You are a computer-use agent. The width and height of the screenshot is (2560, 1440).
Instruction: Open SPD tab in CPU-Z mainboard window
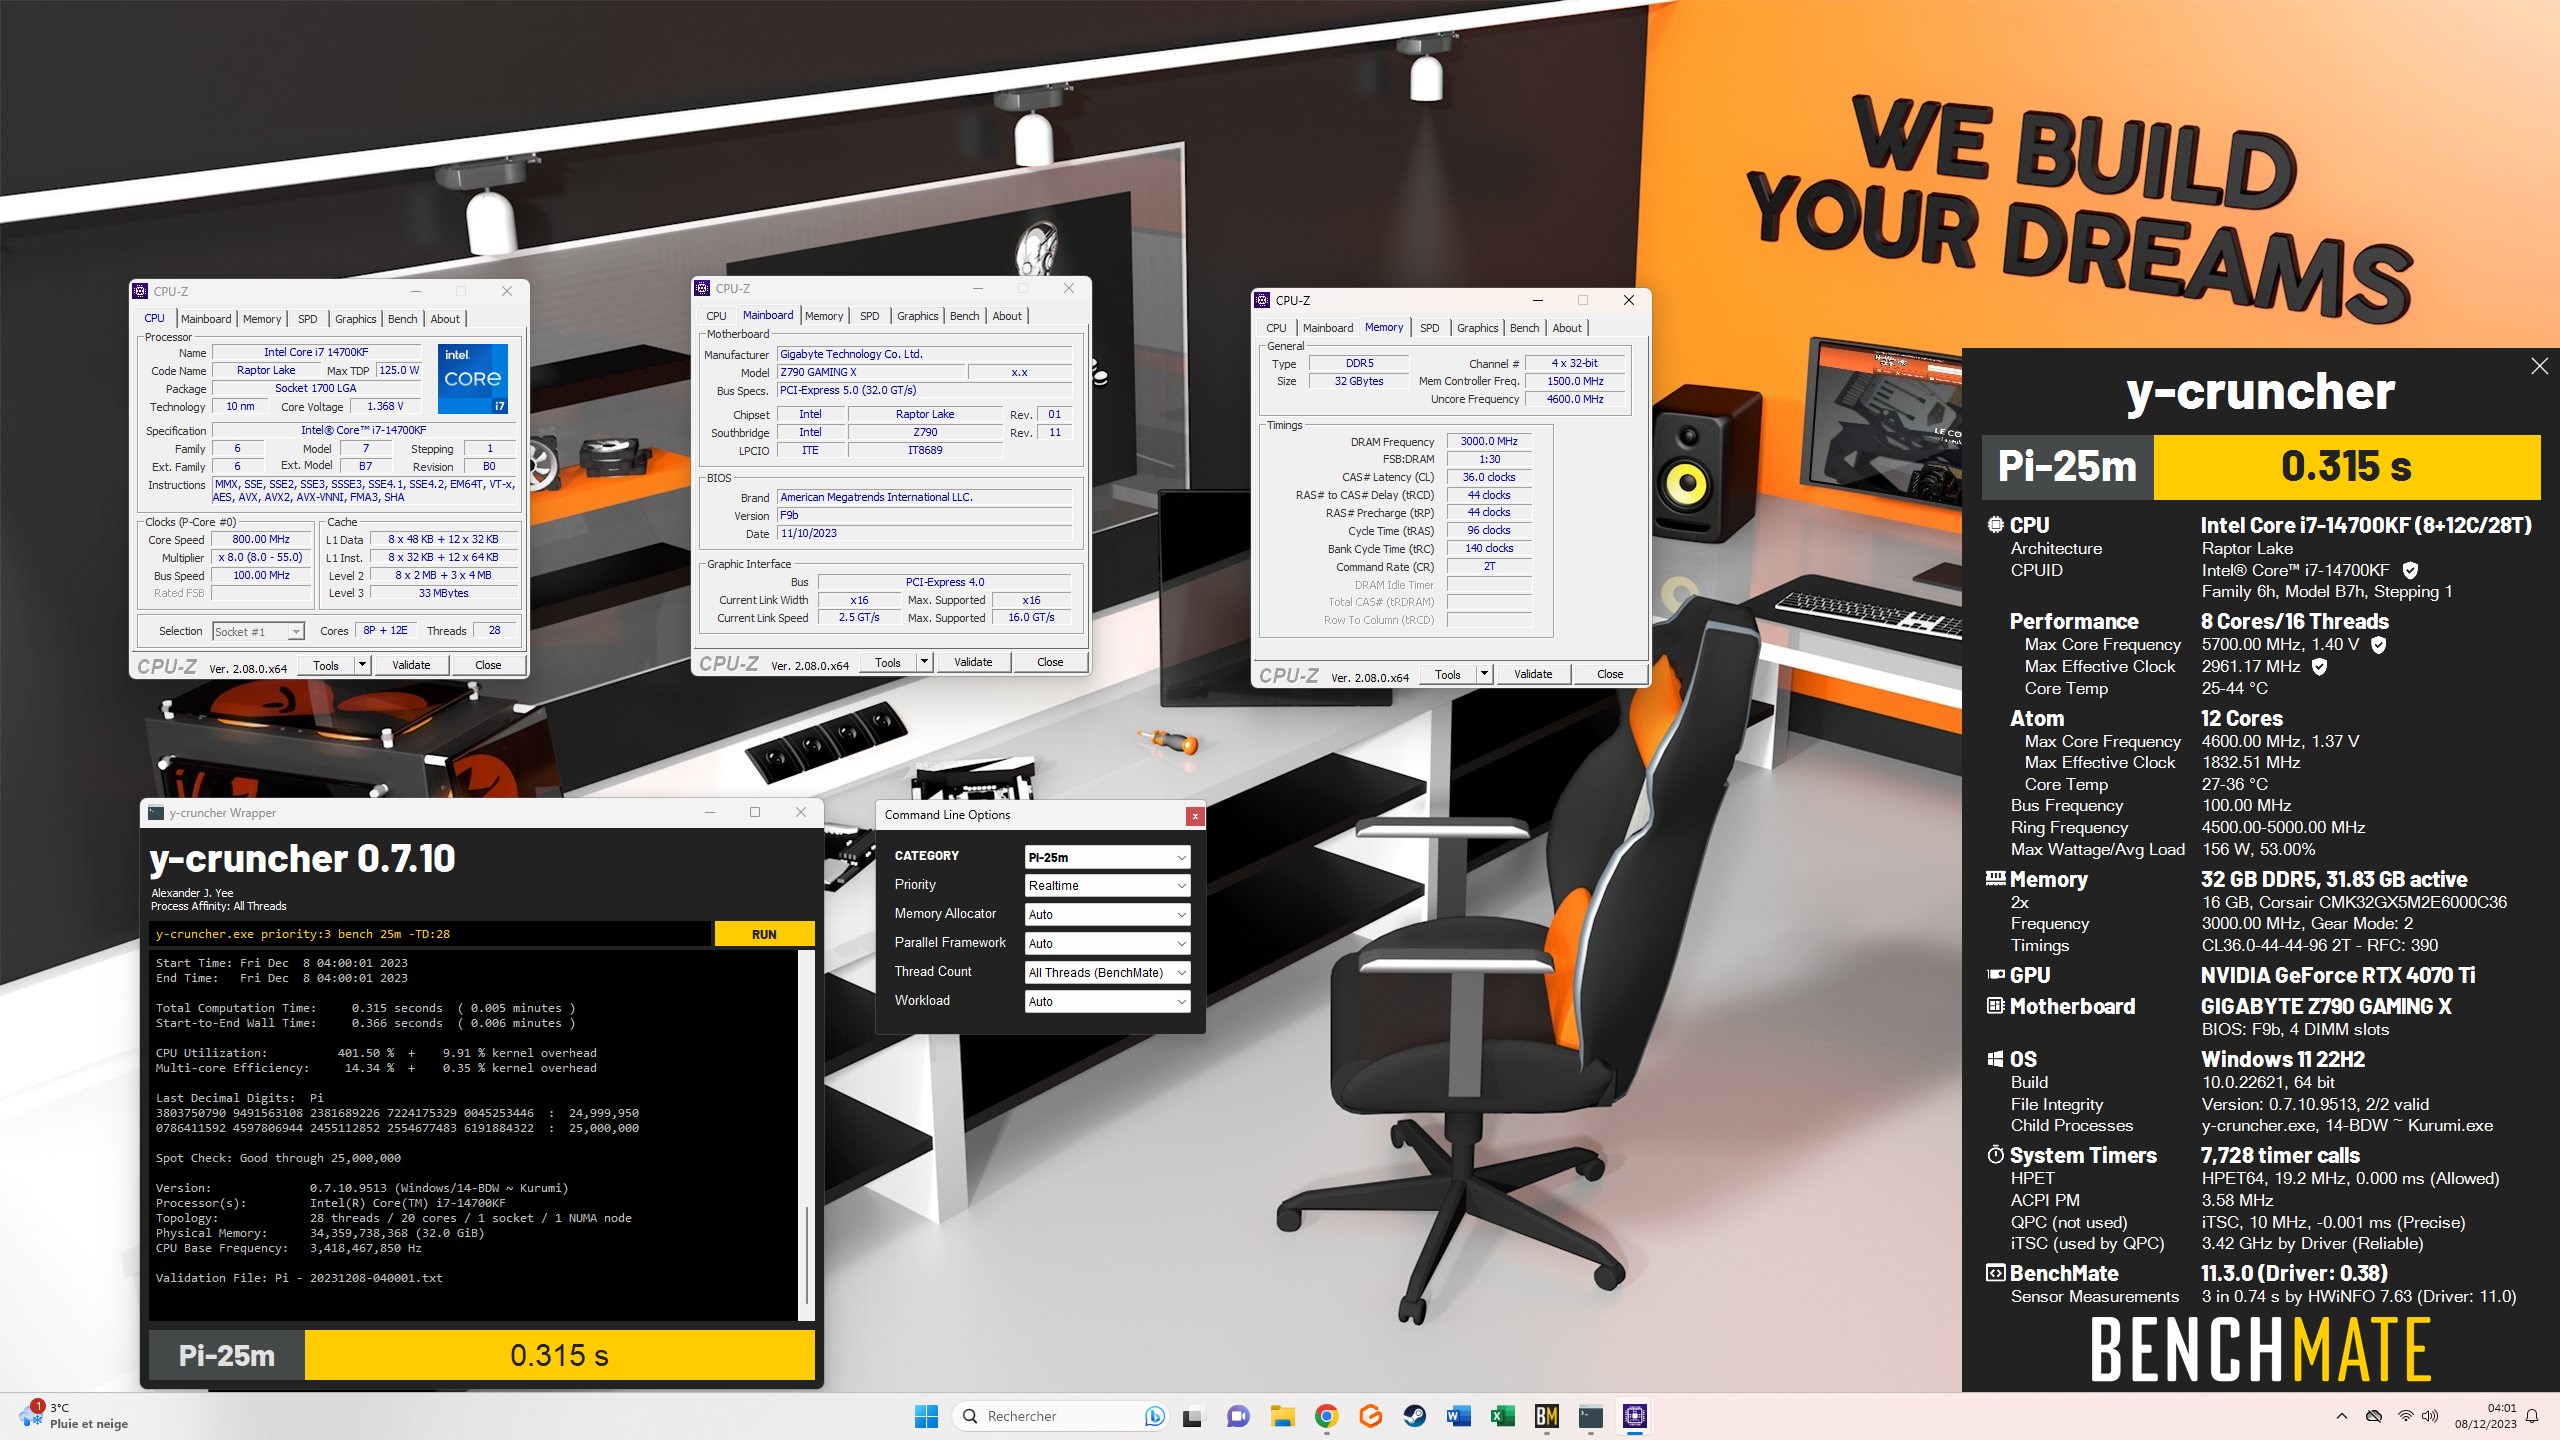pos(870,316)
